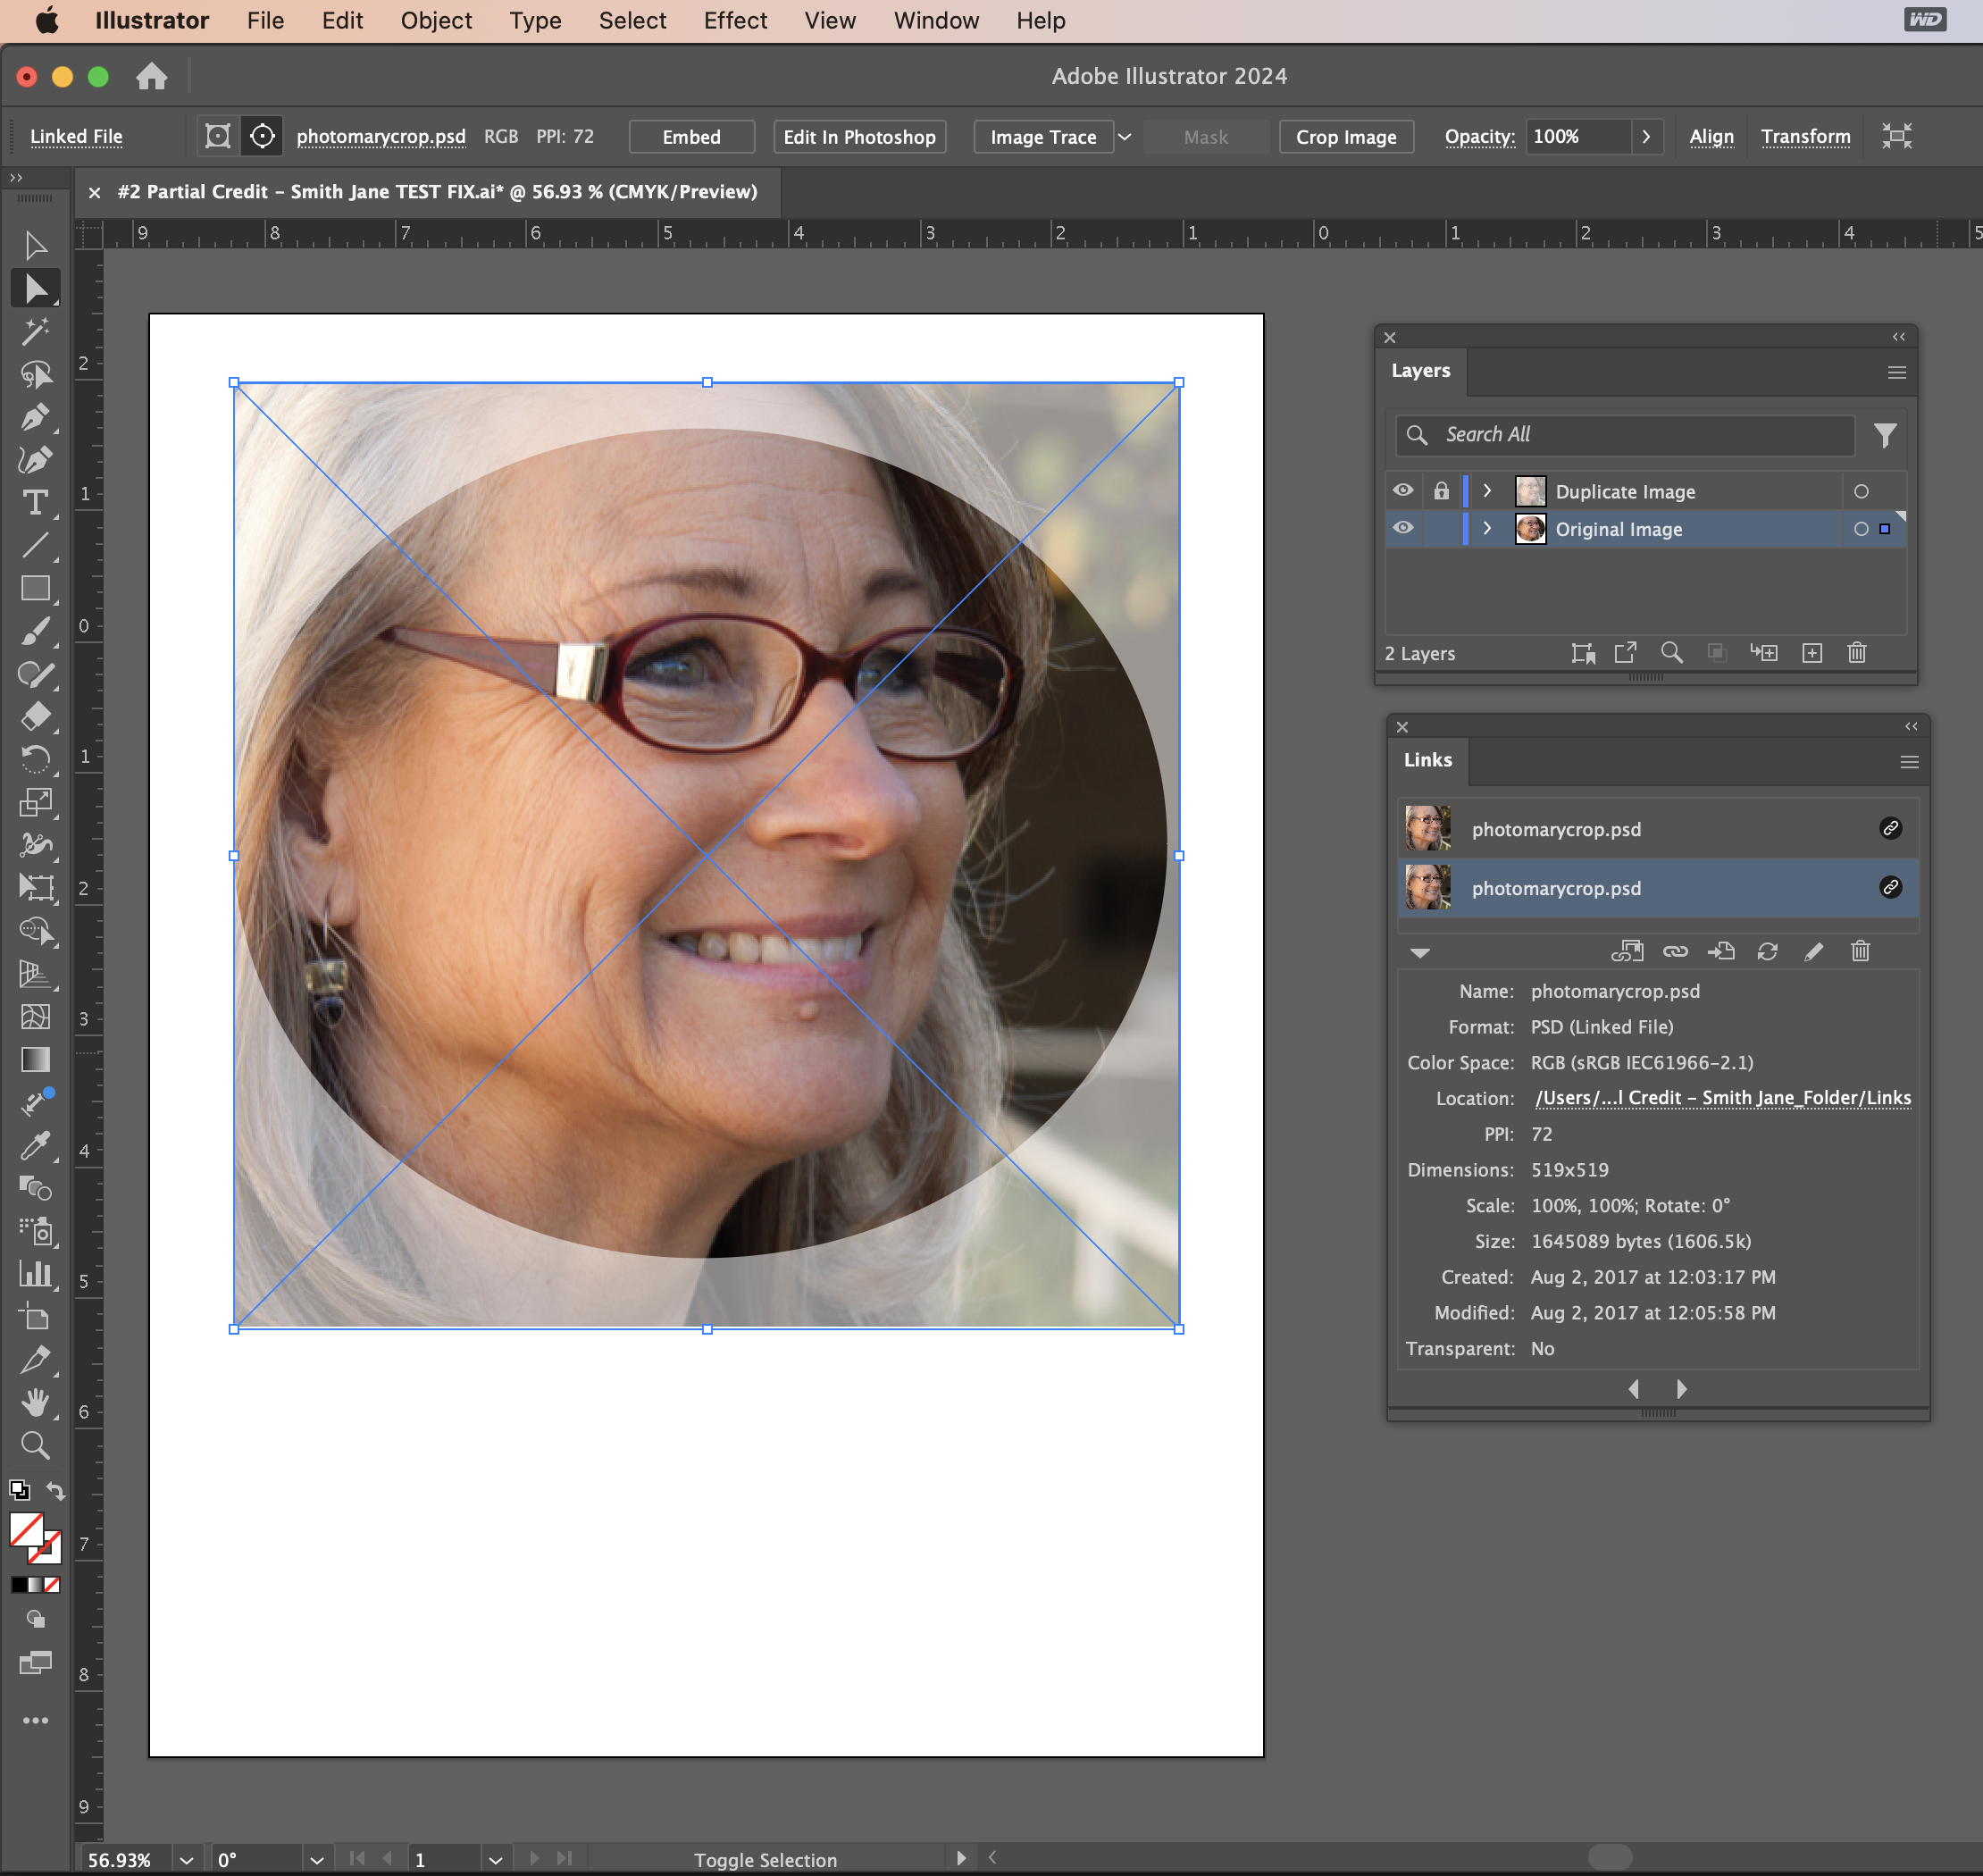Reset default fill and stroke

point(19,1491)
